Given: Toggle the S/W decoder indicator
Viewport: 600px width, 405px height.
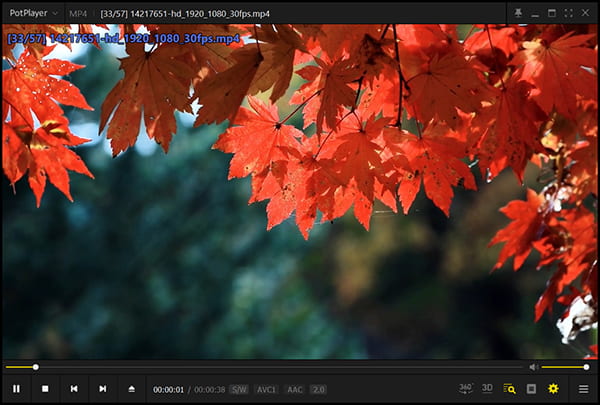Looking at the screenshot, I should pos(239,390).
